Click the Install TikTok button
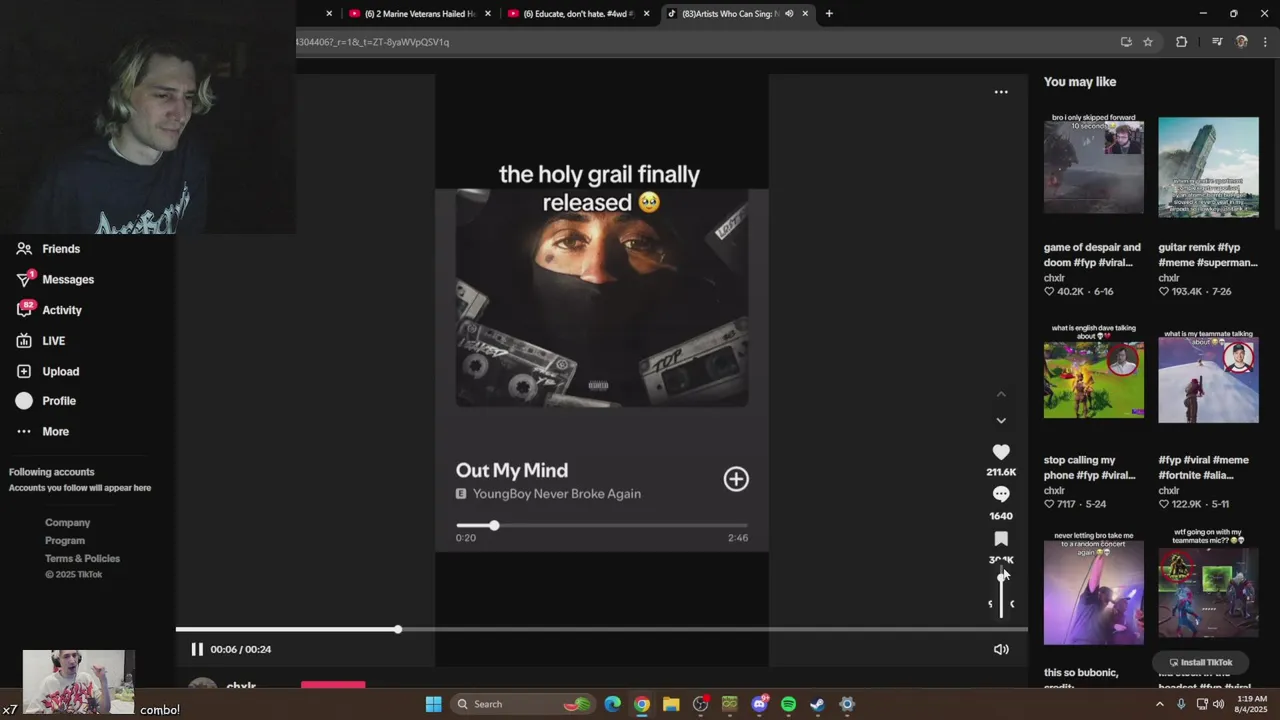1280x720 pixels. point(1199,662)
